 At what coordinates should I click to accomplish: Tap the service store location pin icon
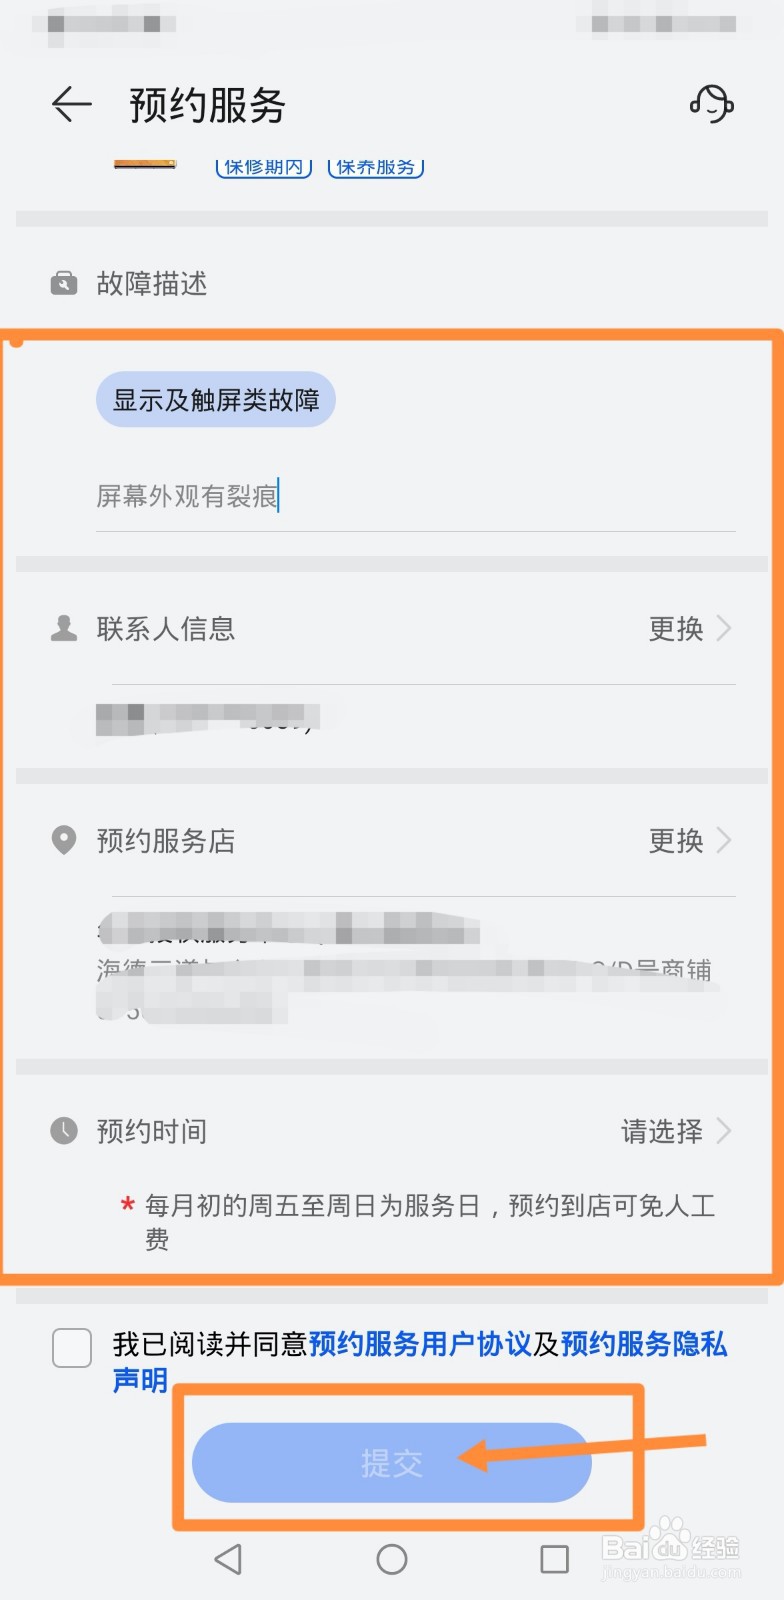pos(64,840)
